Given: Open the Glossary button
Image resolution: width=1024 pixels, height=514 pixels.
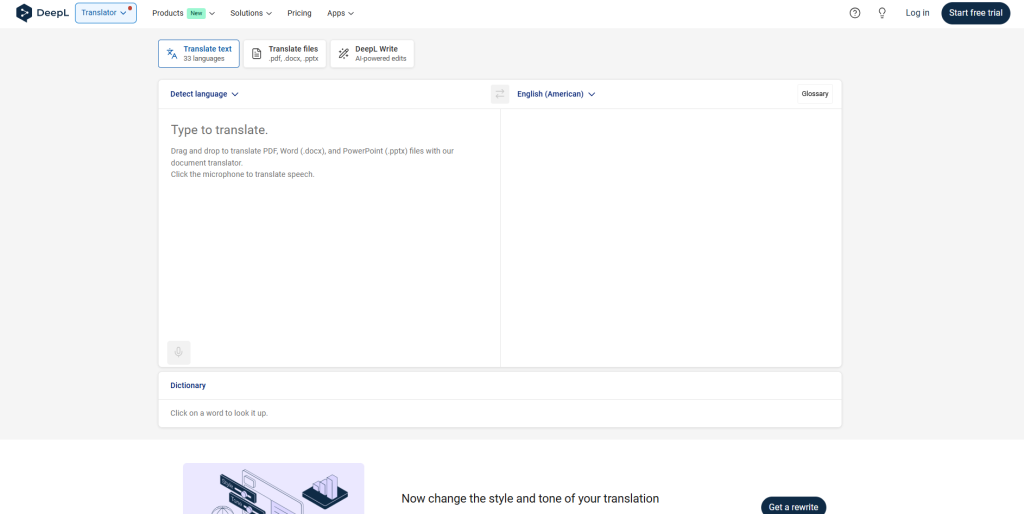Looking at the screenshot, I should [815, 94].
